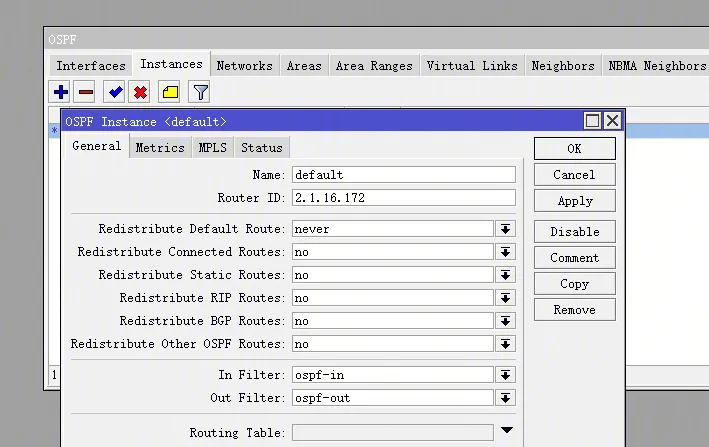Open the Neighbors tab
Image resolution: width=709 pixels, height=447 pixels.
click(x=562, y=65)
